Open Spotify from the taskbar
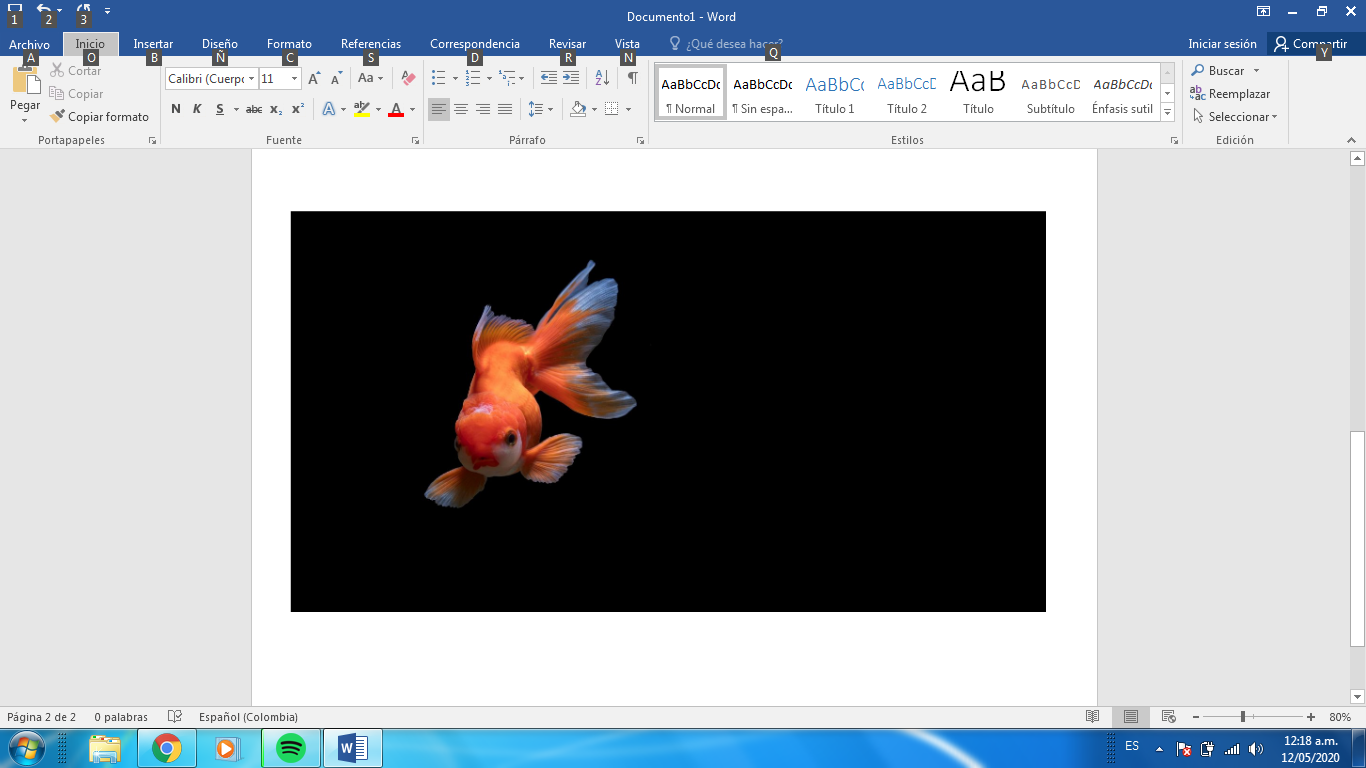 click(x=290, y=748)
